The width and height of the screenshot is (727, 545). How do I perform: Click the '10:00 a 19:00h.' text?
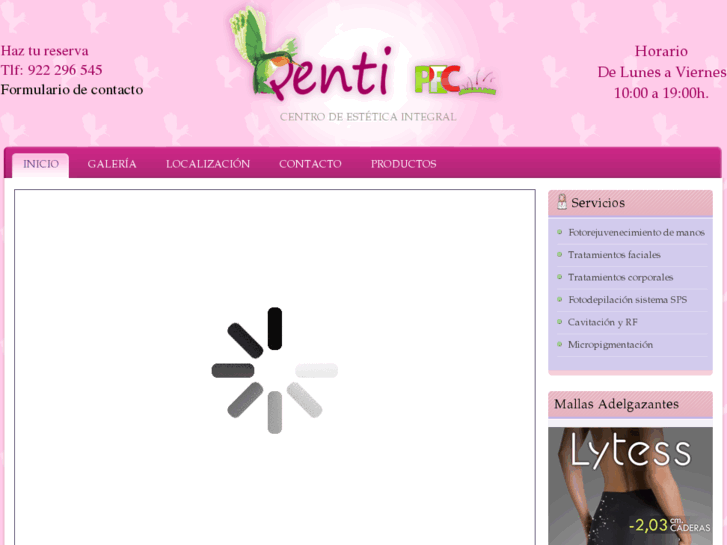(661, 93)
